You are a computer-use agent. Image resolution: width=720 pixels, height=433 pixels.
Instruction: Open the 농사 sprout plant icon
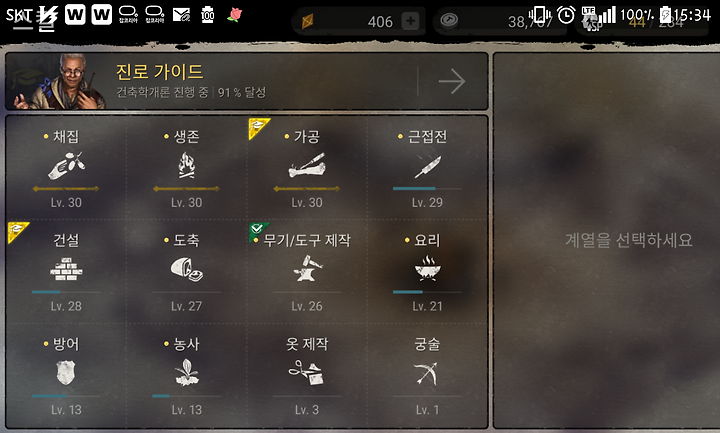click(186, 372)
